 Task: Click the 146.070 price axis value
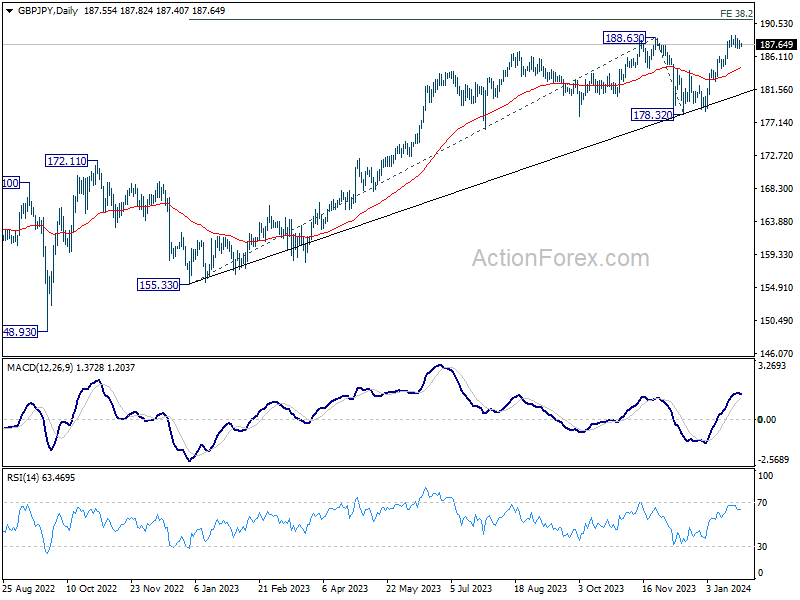[x=777, y=353]
